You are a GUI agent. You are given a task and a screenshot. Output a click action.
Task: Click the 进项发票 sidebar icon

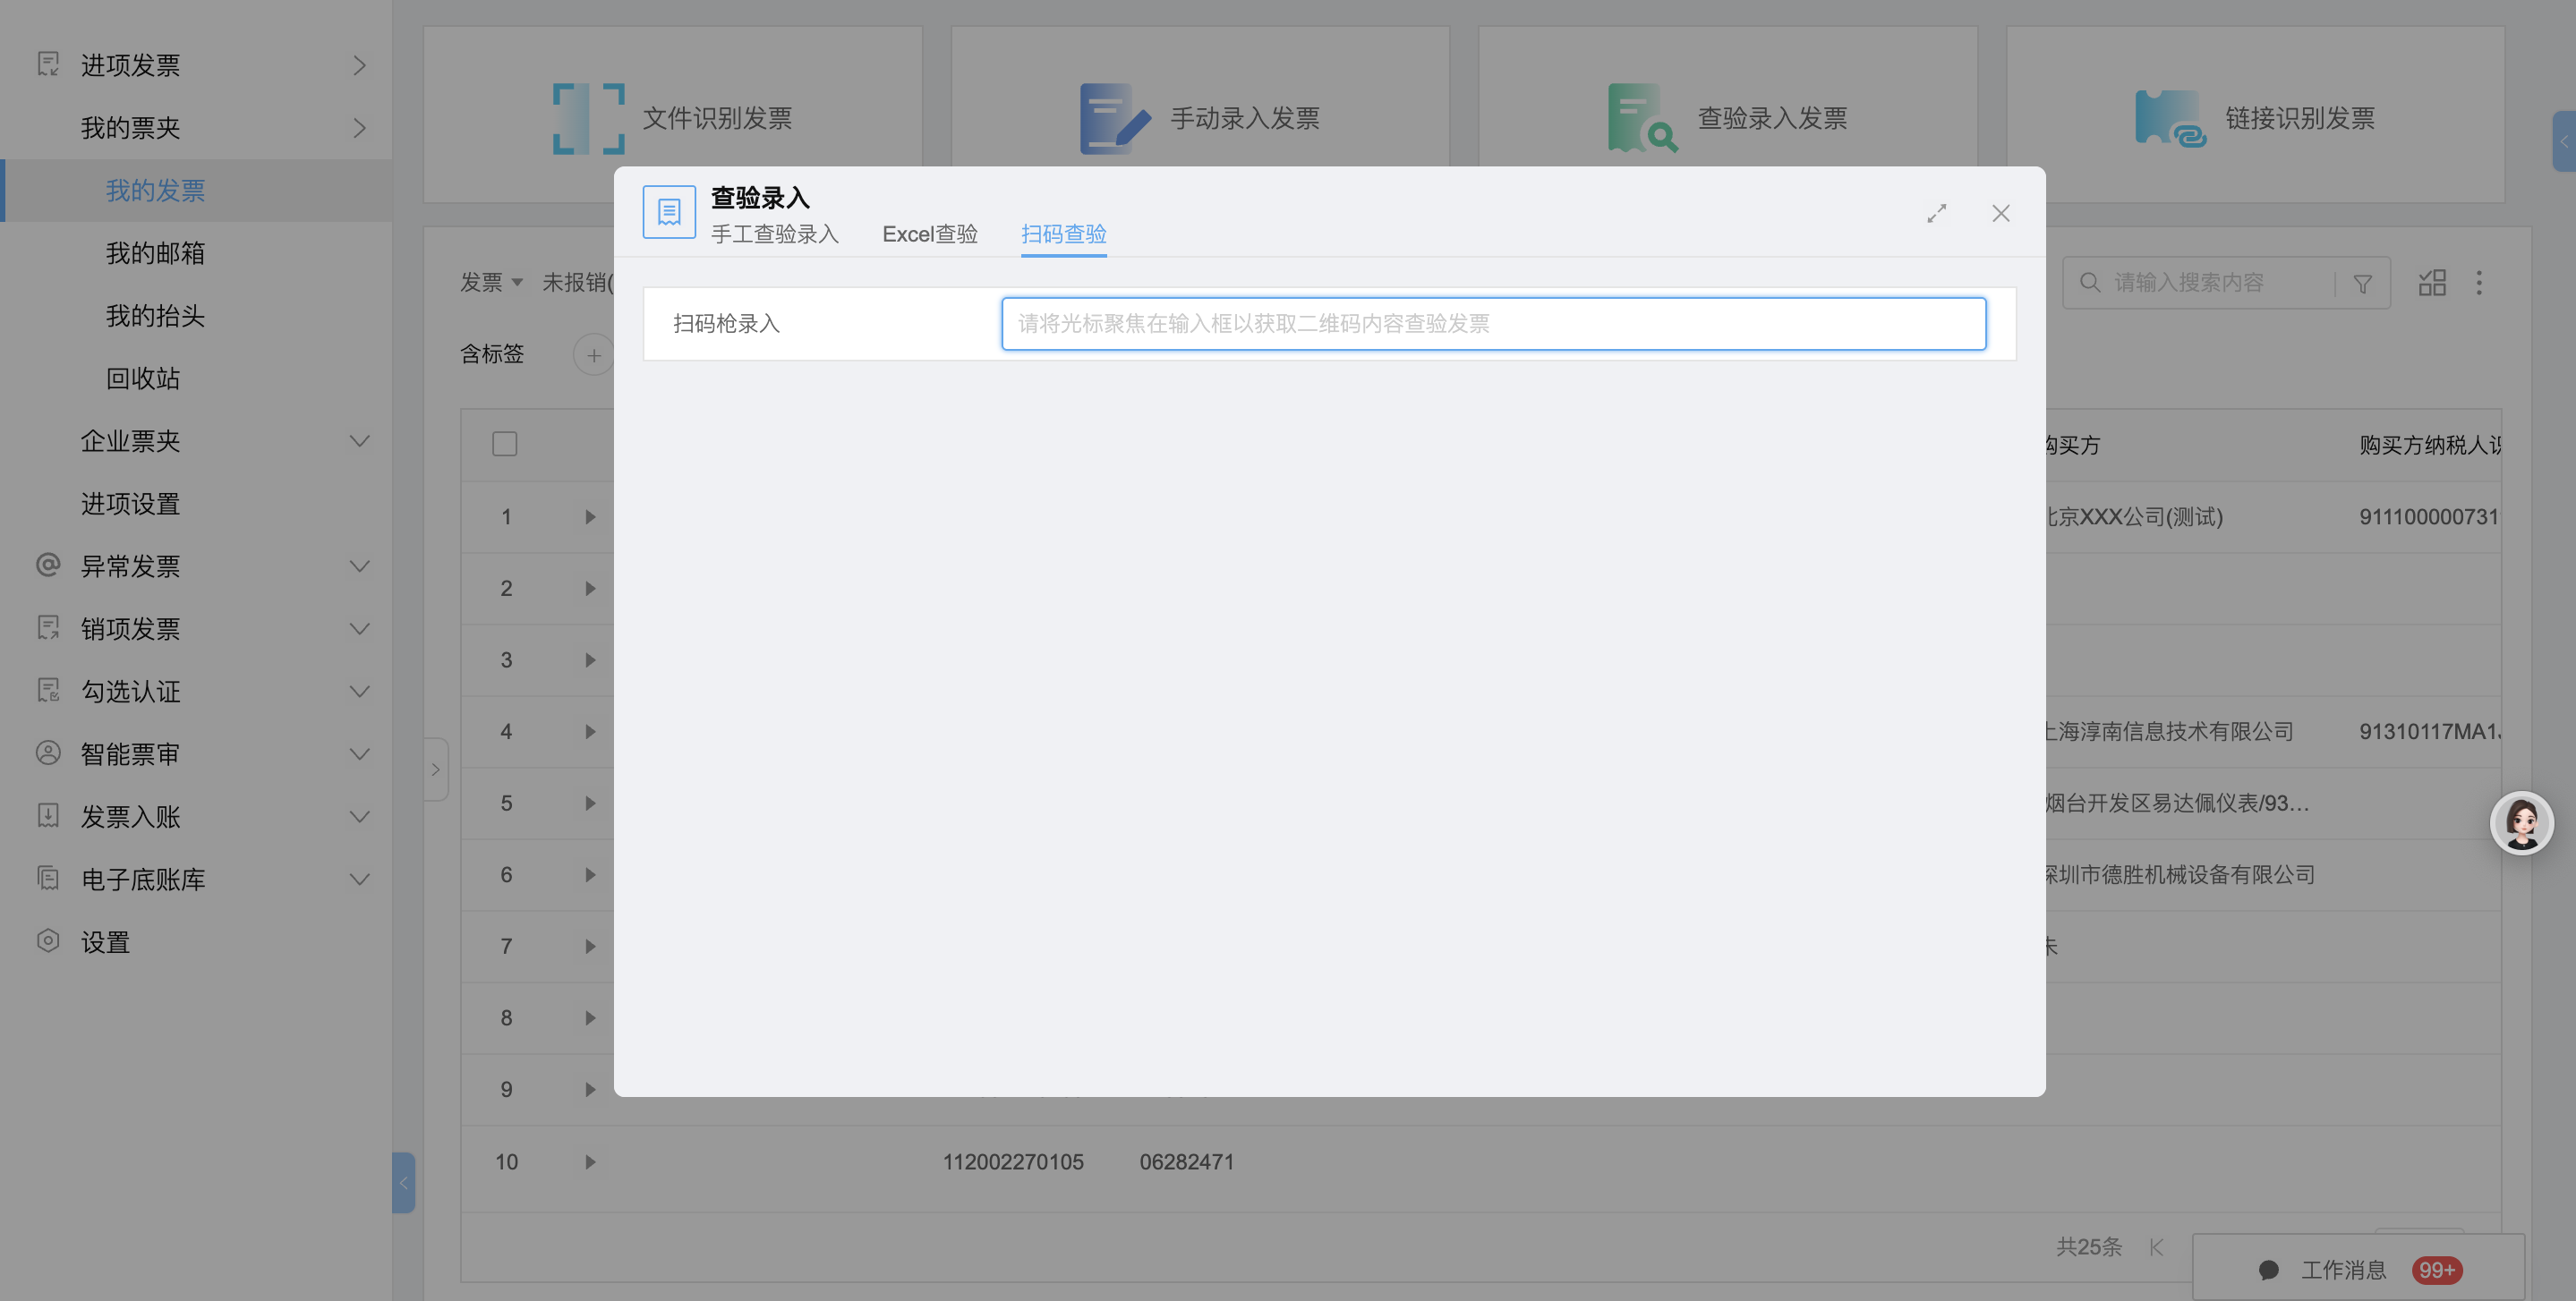tap(48, 65)
